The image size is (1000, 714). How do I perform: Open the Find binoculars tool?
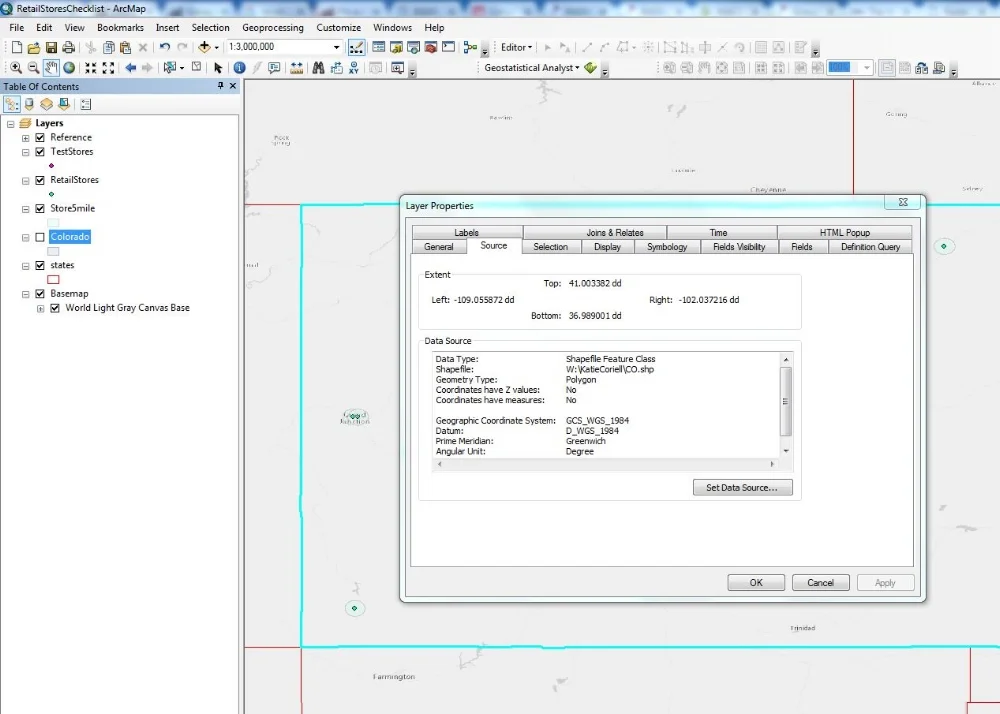(x=318, y=68)
